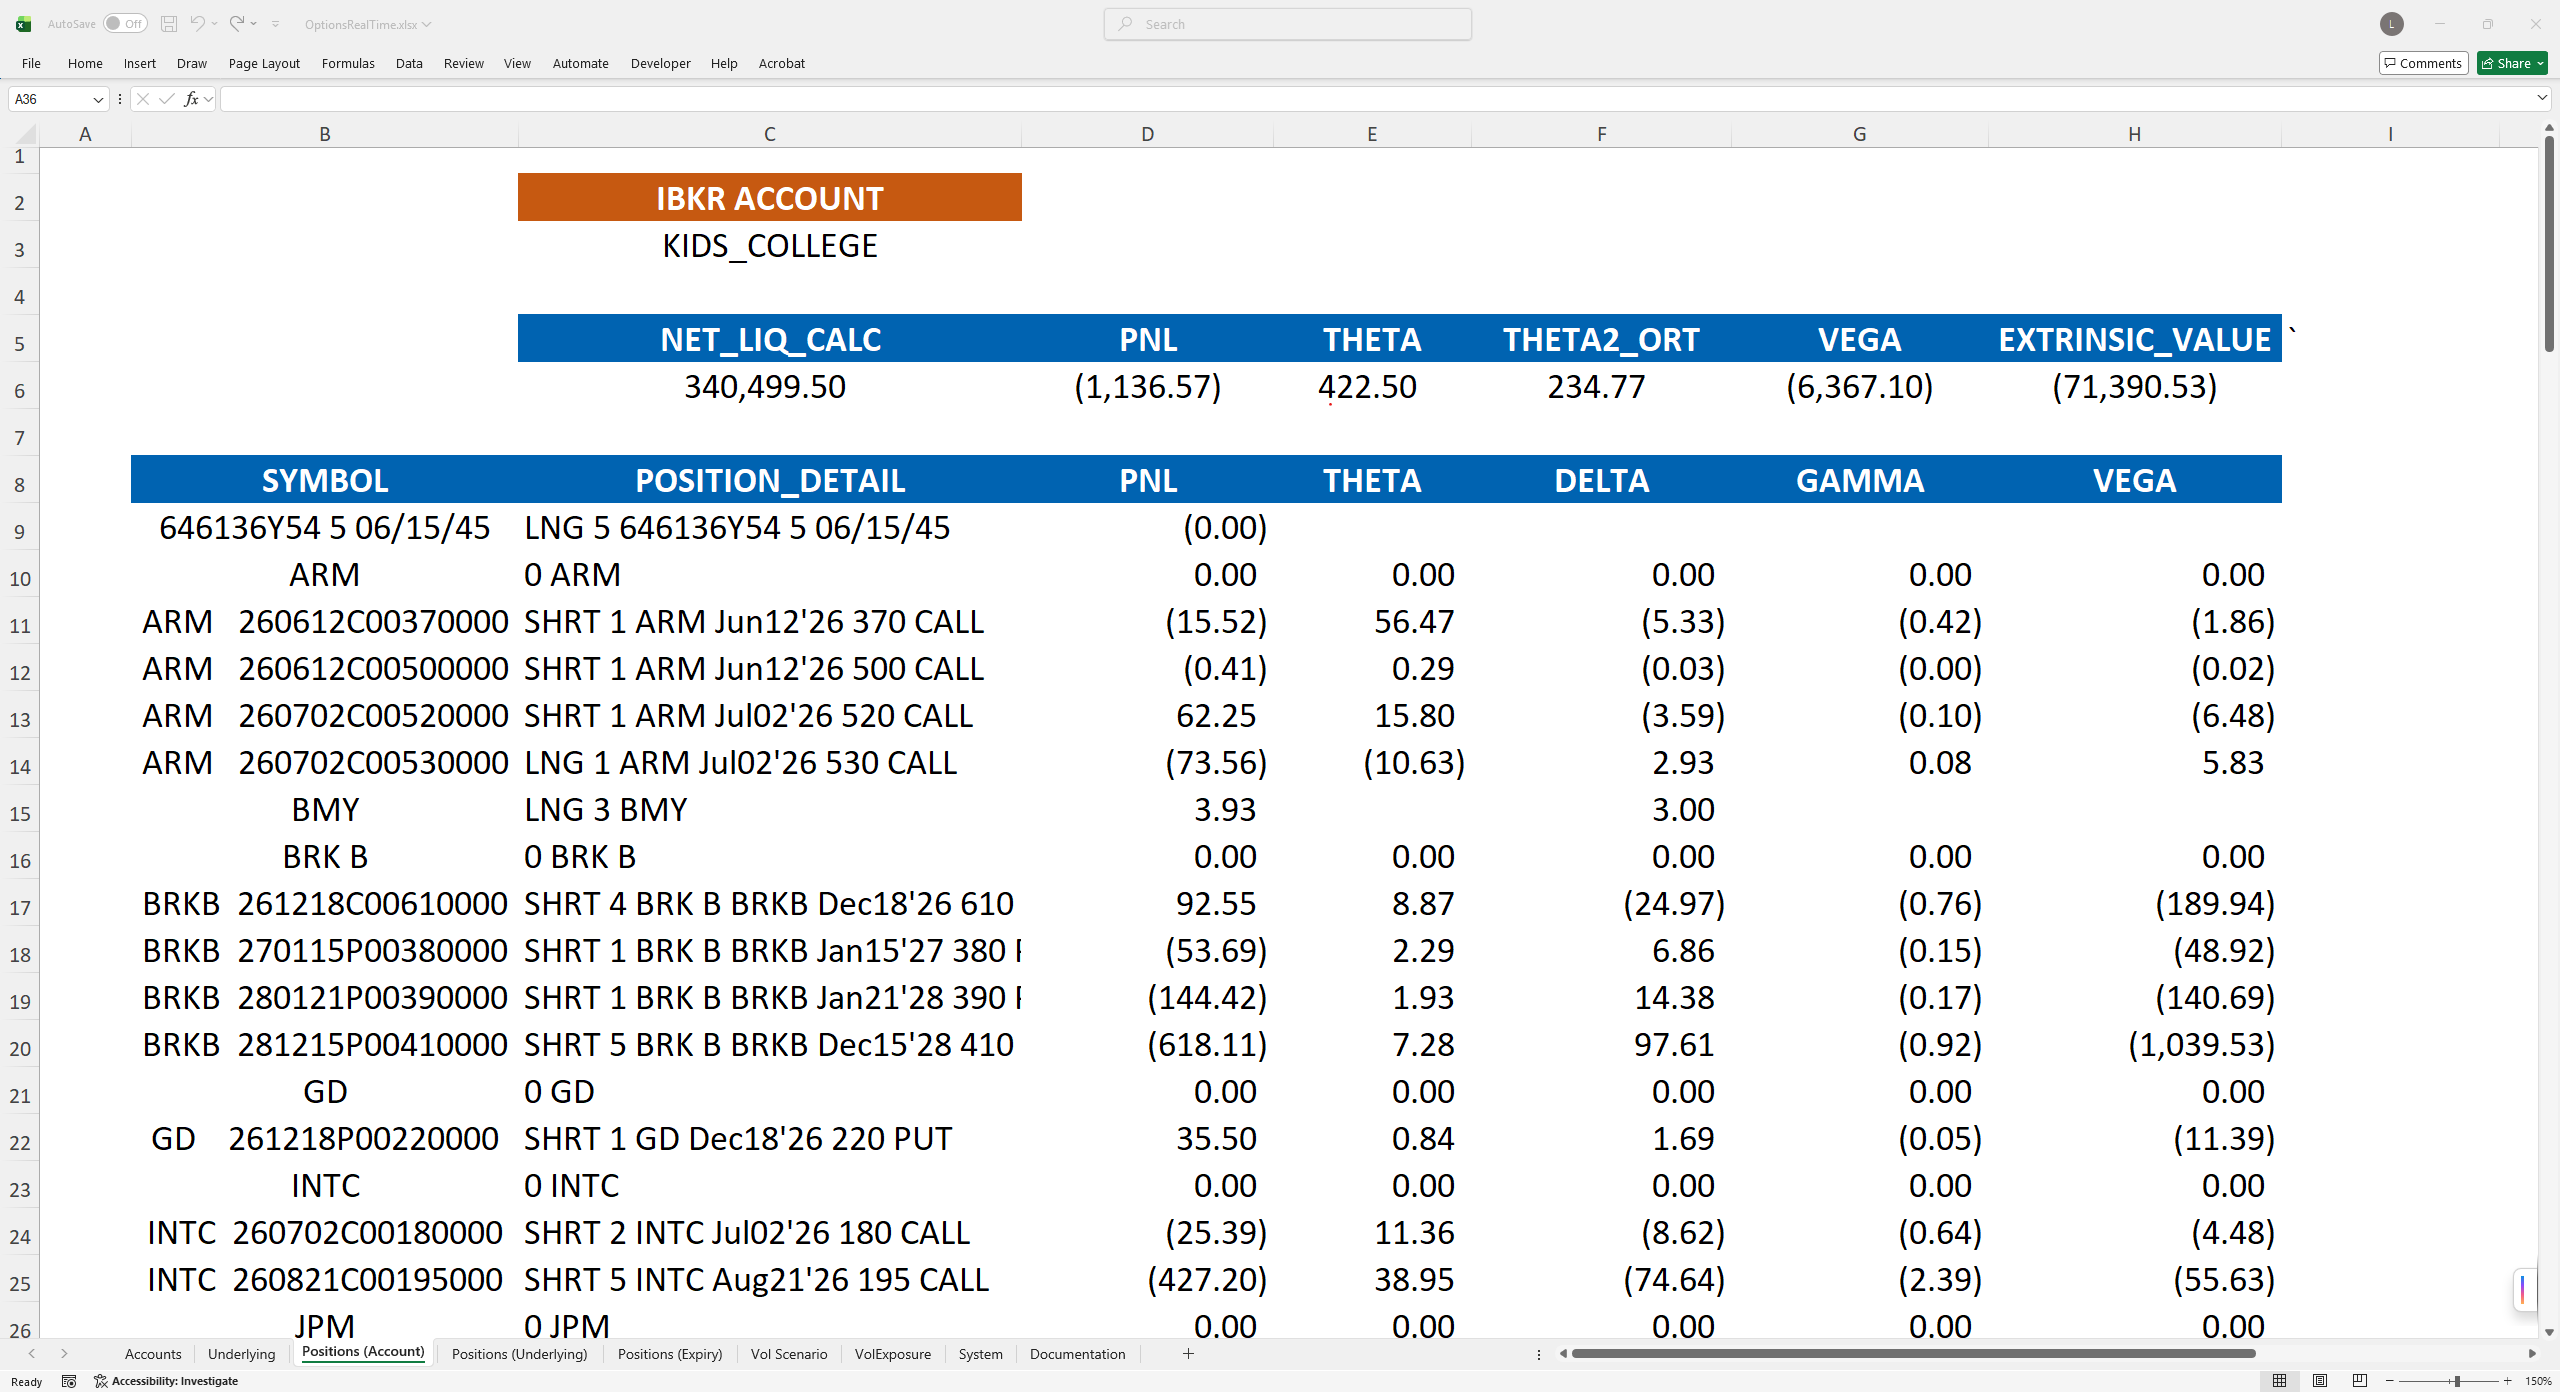Open the Vol Scenario sheet tab

789,1354
